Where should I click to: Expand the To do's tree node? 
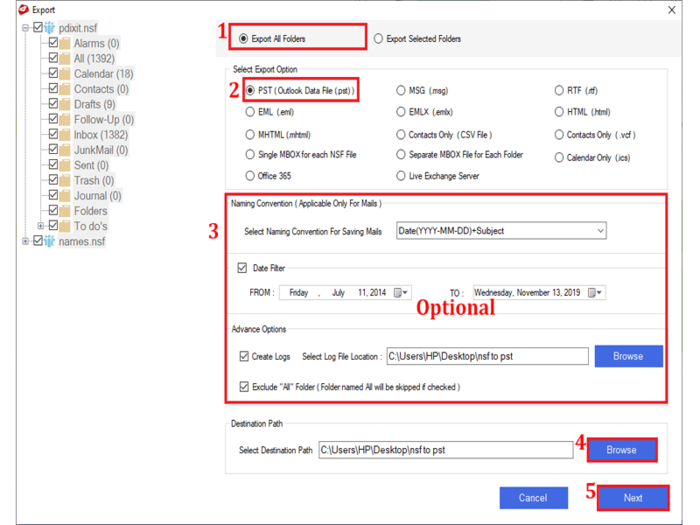41,226
